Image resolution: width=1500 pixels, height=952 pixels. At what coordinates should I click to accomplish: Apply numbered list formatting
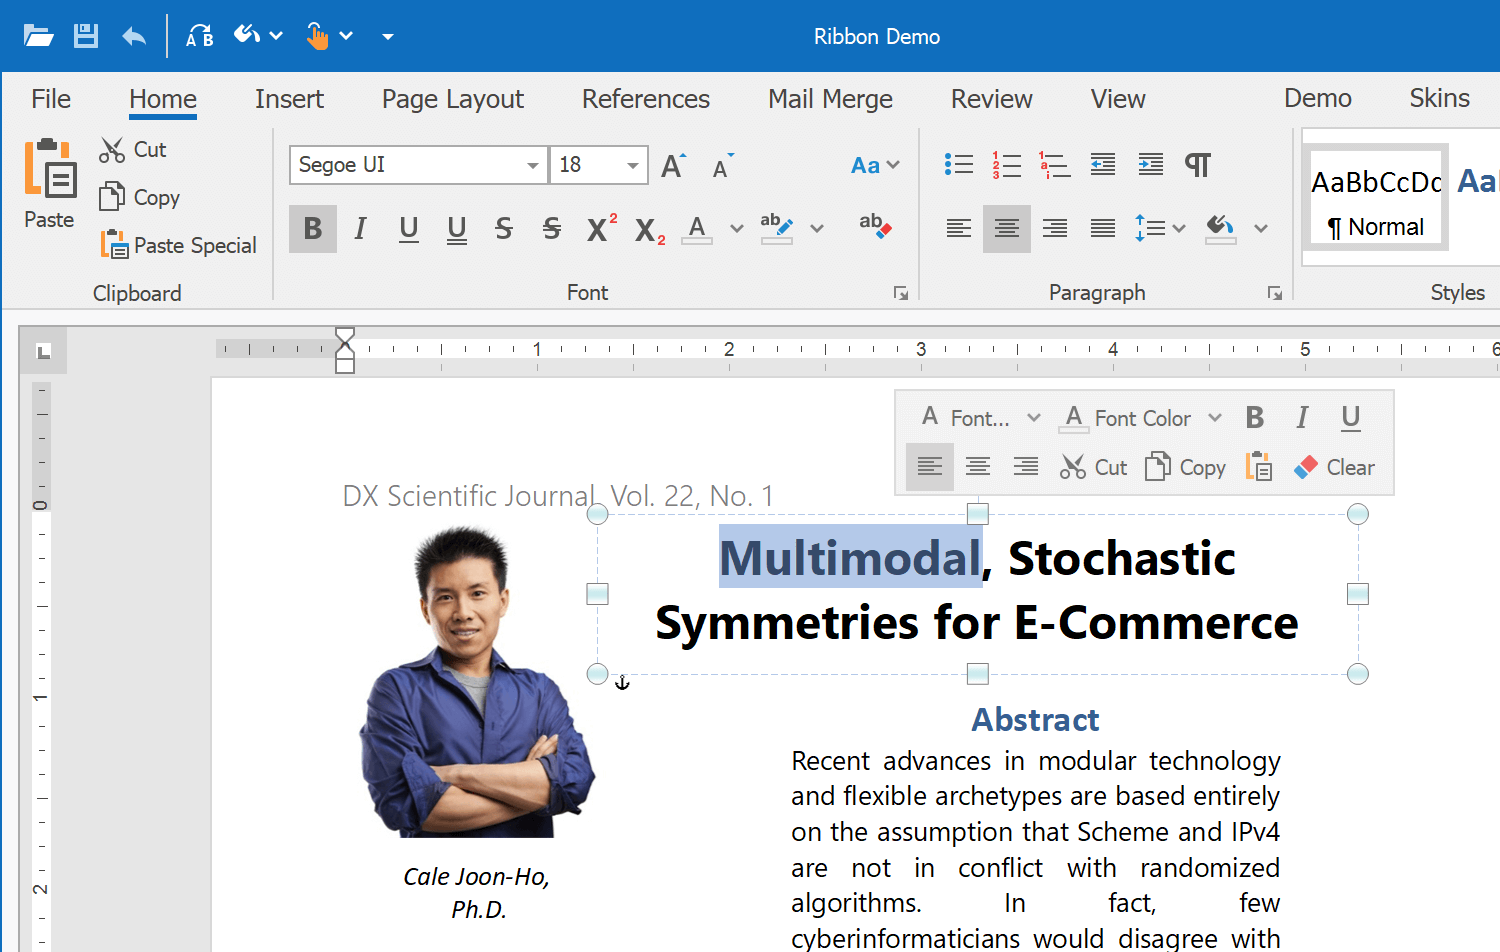(1006, 164)
